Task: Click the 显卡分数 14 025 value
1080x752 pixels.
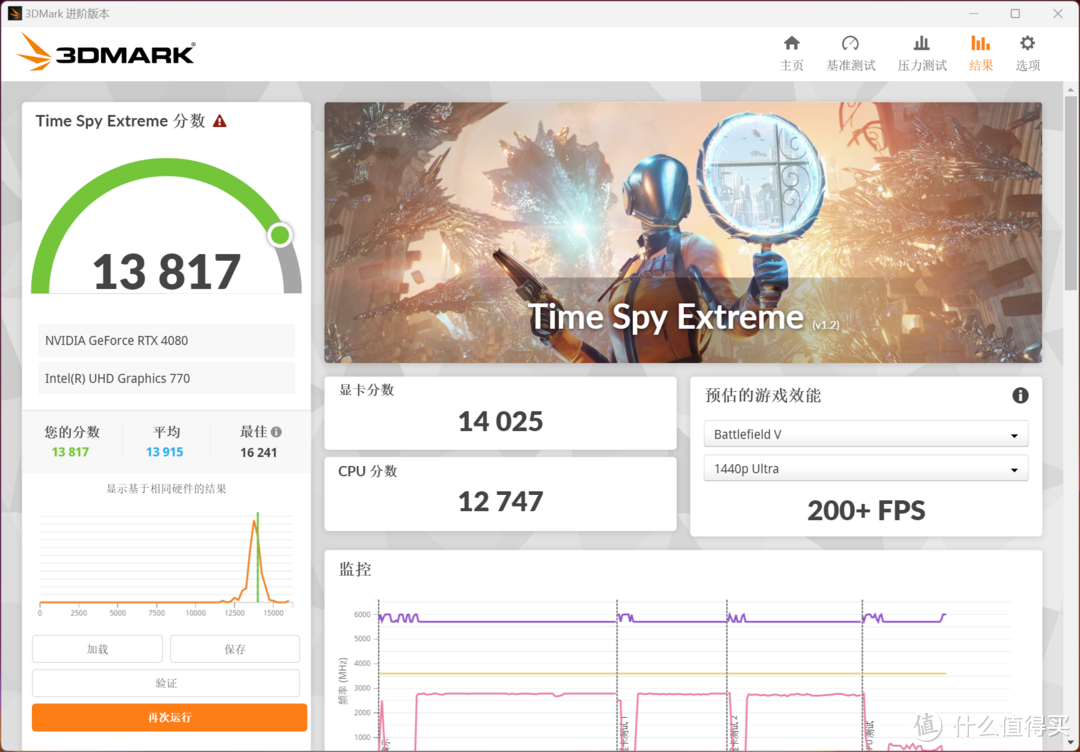Action: coord(501,421)
